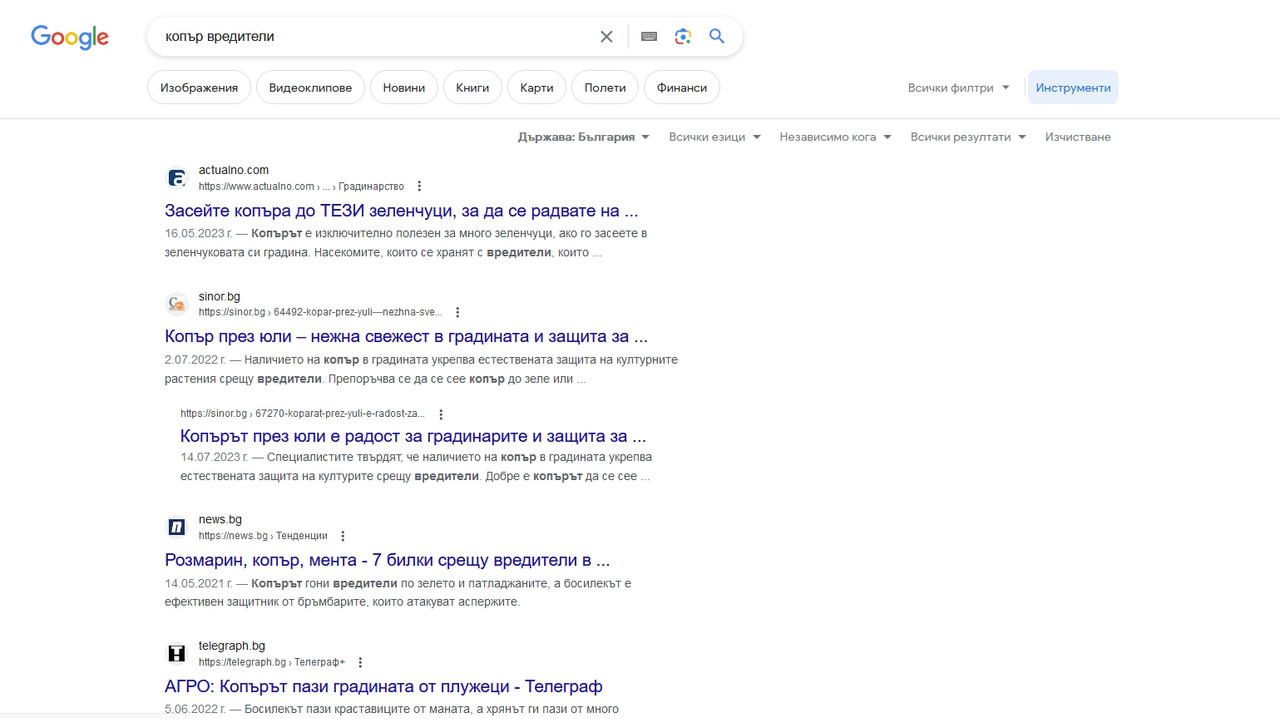Click the sinor.bg 64492-kopar URL line

(320, 312)
